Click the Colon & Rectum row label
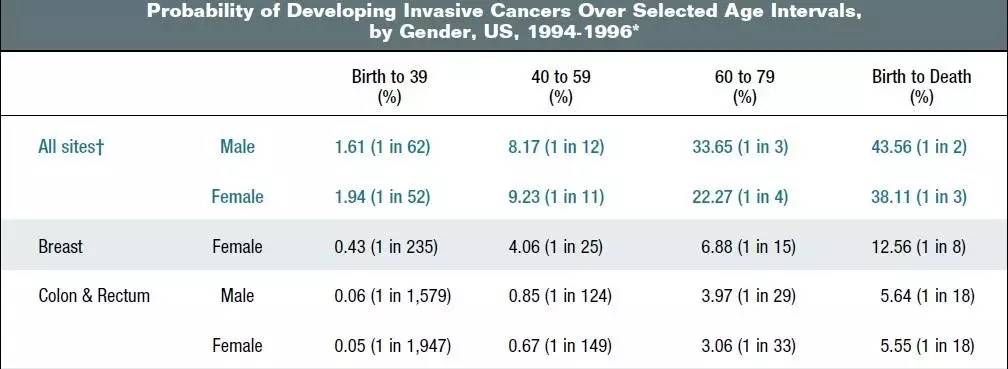 [x=94, y=296]
